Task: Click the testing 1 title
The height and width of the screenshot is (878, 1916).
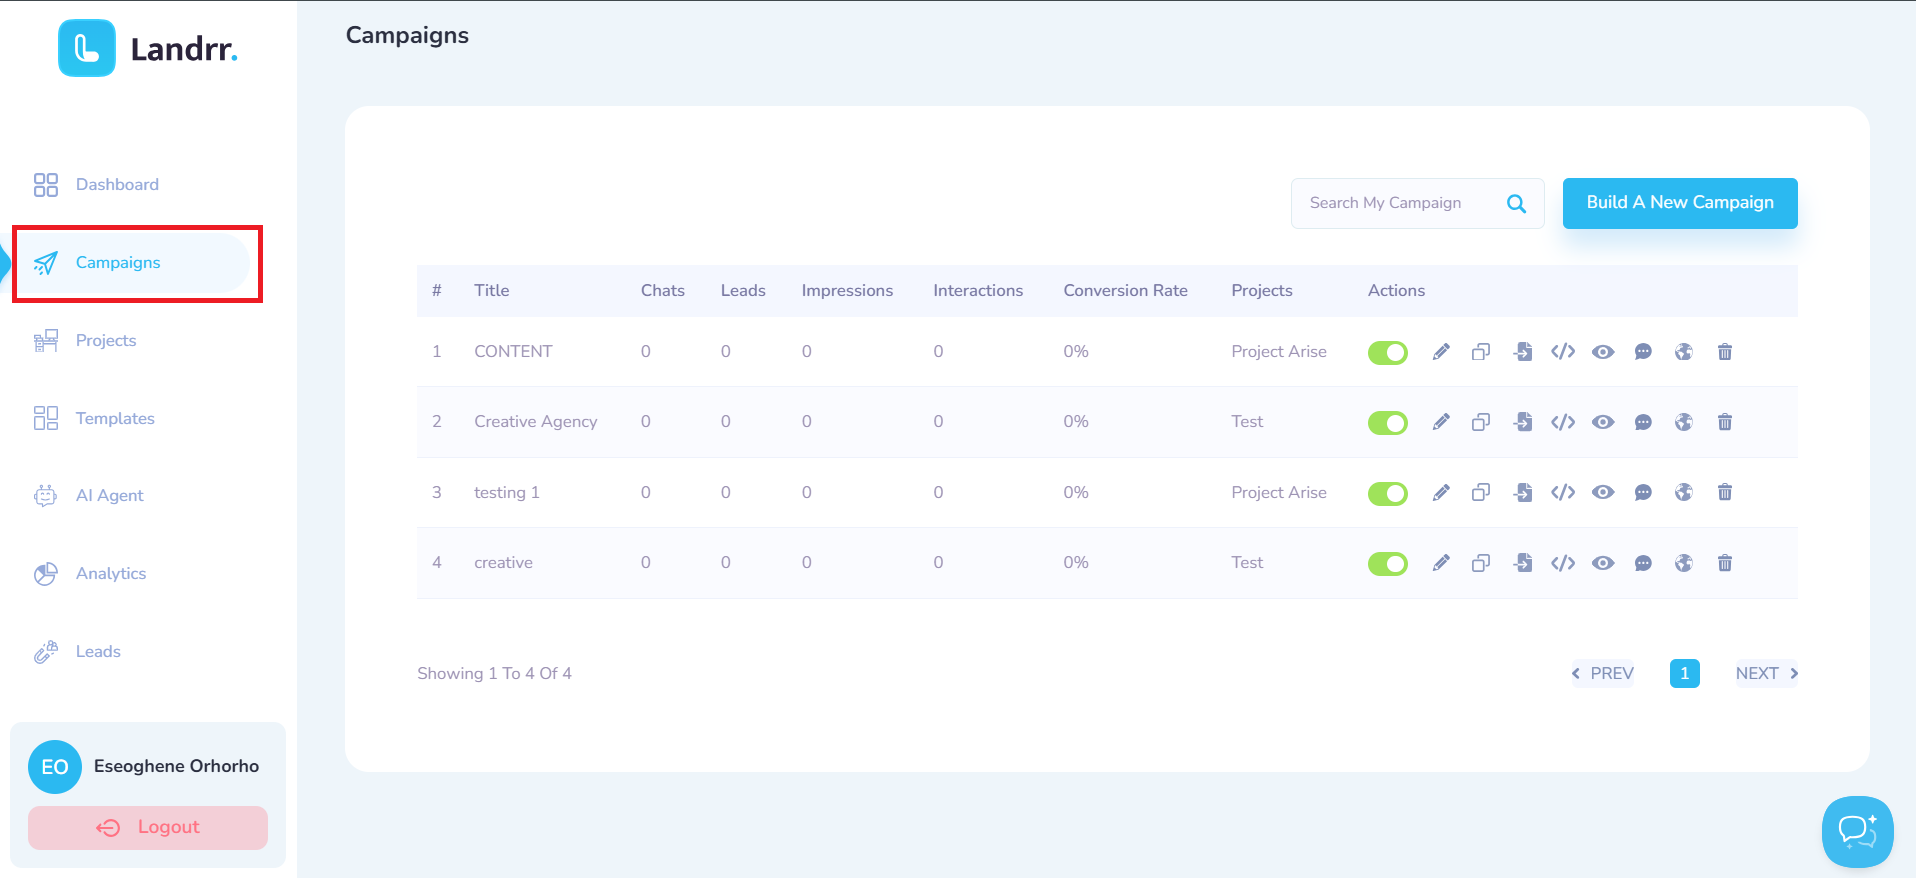Action: 507,492
